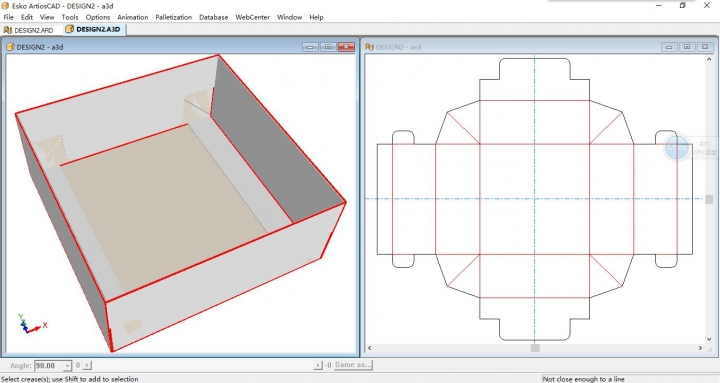Switch to the DESIGN2.ARD tab
This screenshot has height=383, width=720.
tap(28, 30)
